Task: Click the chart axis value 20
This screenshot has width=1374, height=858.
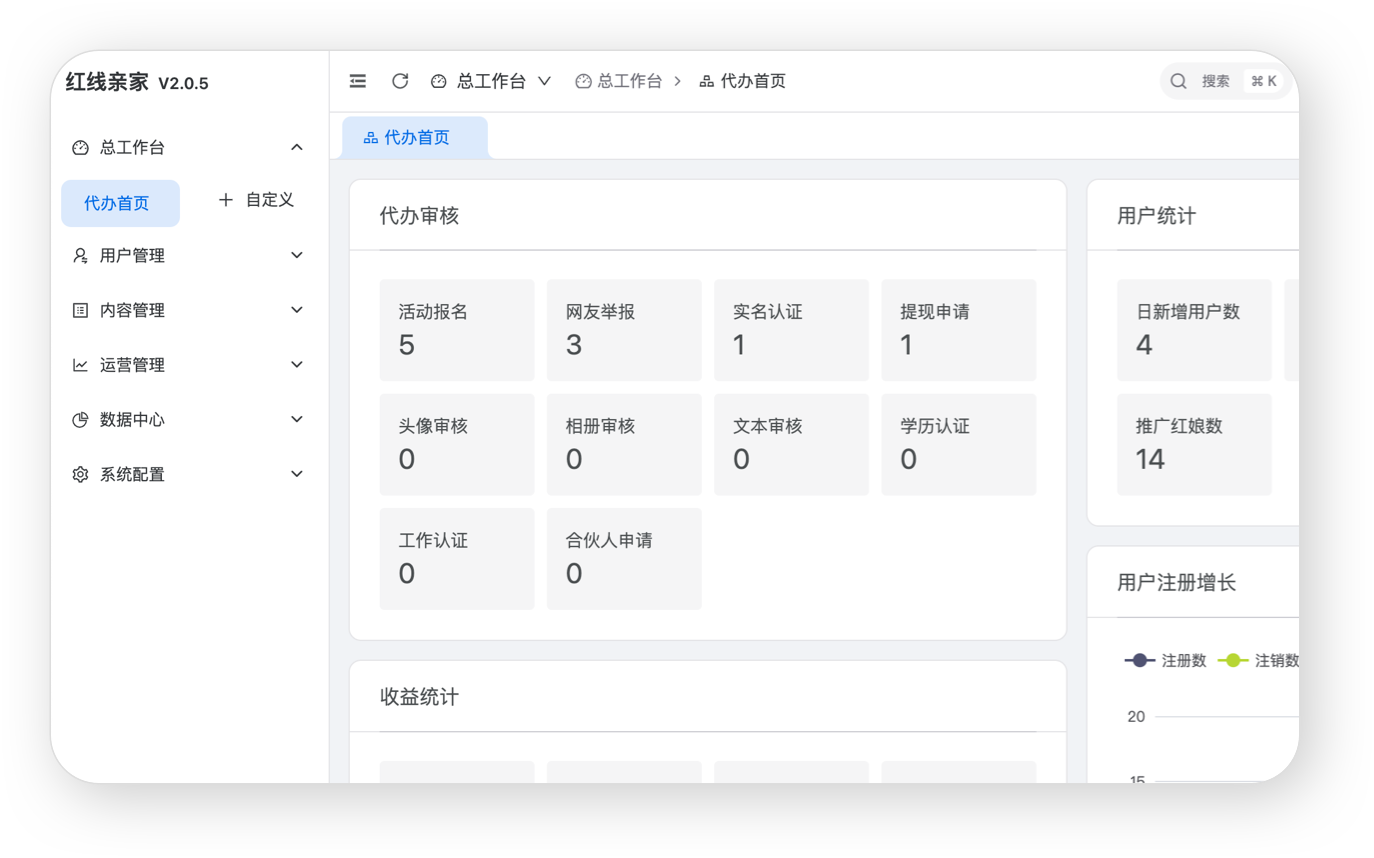Action: tap(1136, 717)
